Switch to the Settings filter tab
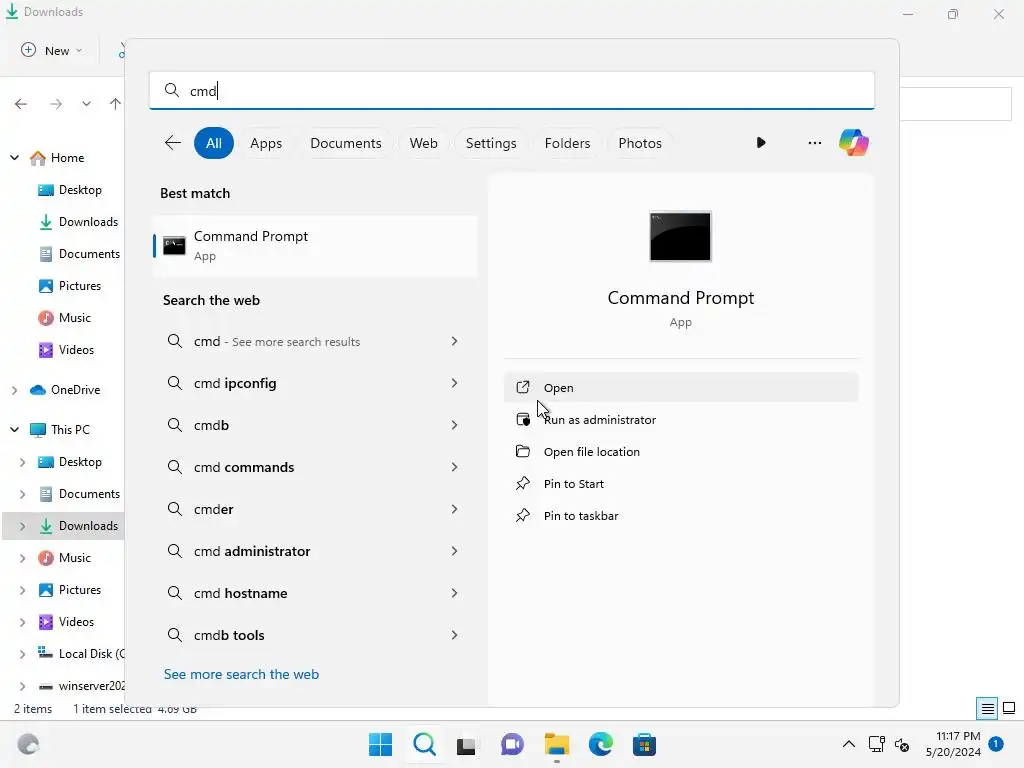The image size is (1024, 768). 490,143
